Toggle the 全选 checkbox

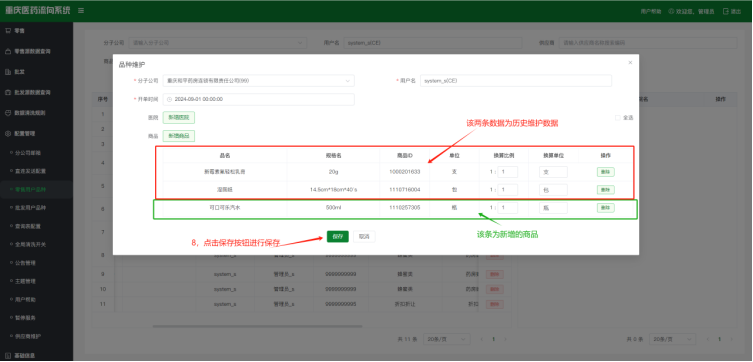point(618,118)
